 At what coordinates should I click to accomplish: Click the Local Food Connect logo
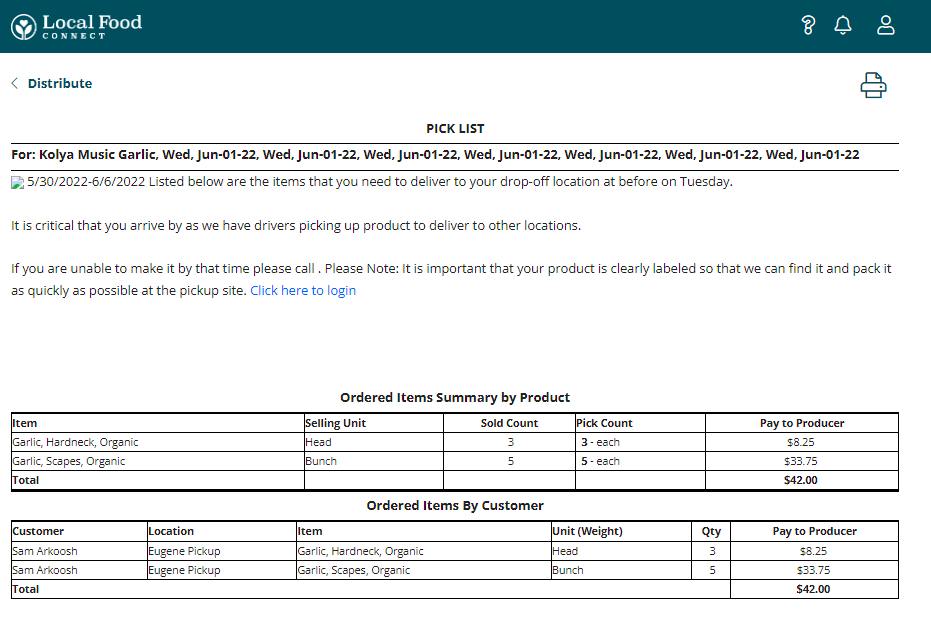click(77, 26)
